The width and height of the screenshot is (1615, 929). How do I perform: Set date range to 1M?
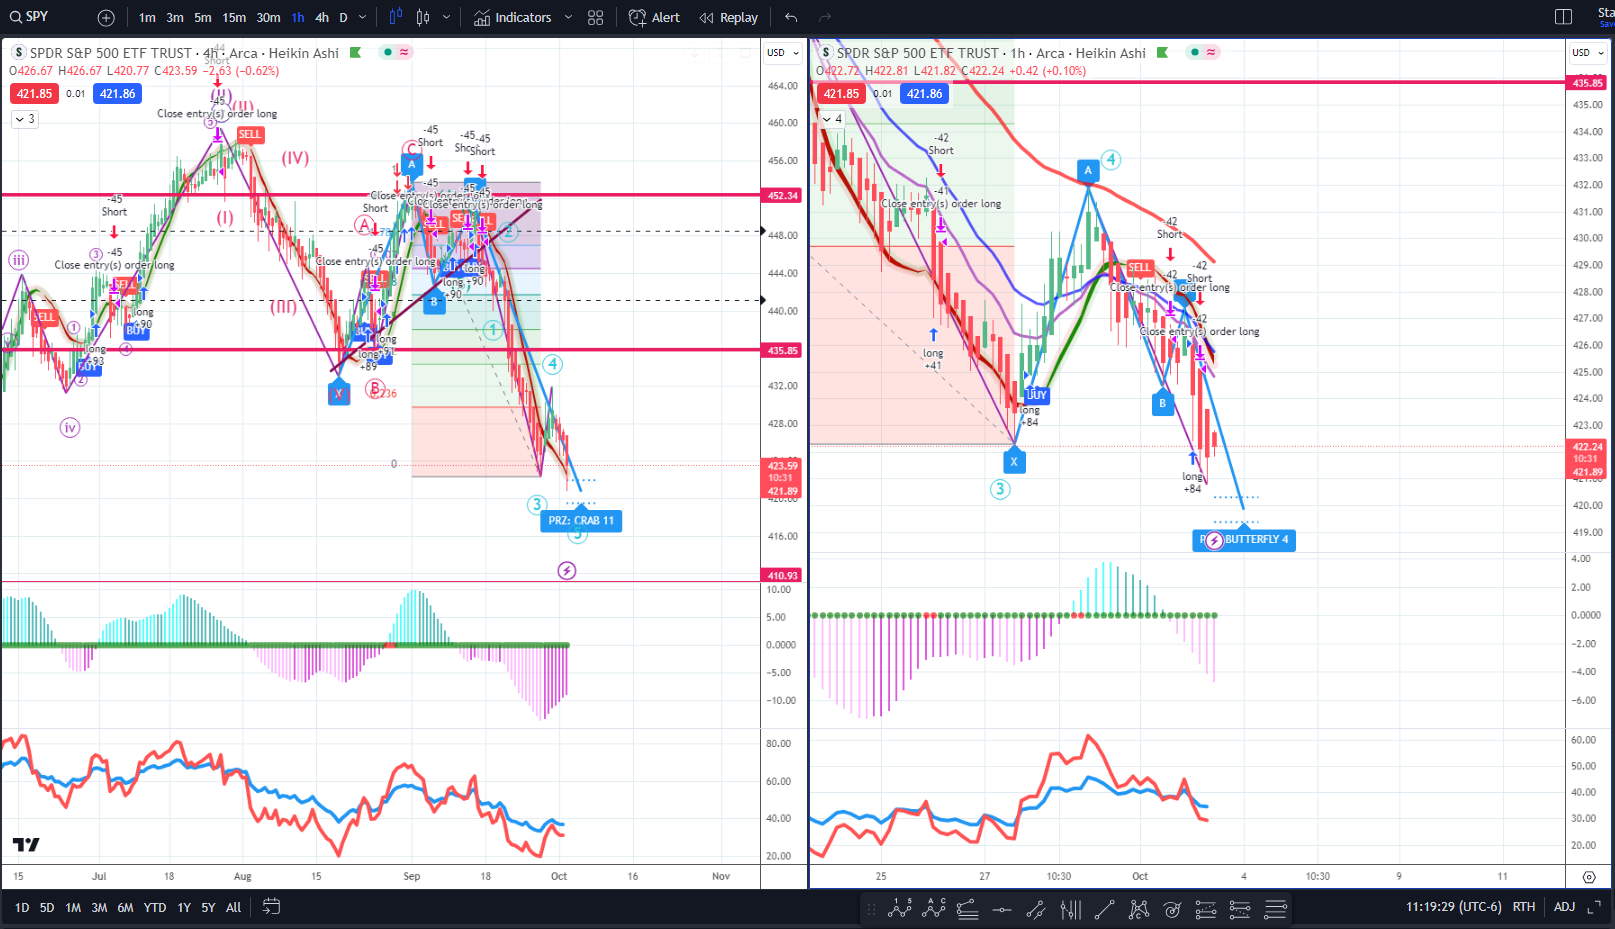pyautogui.click(x=73, y=908)
